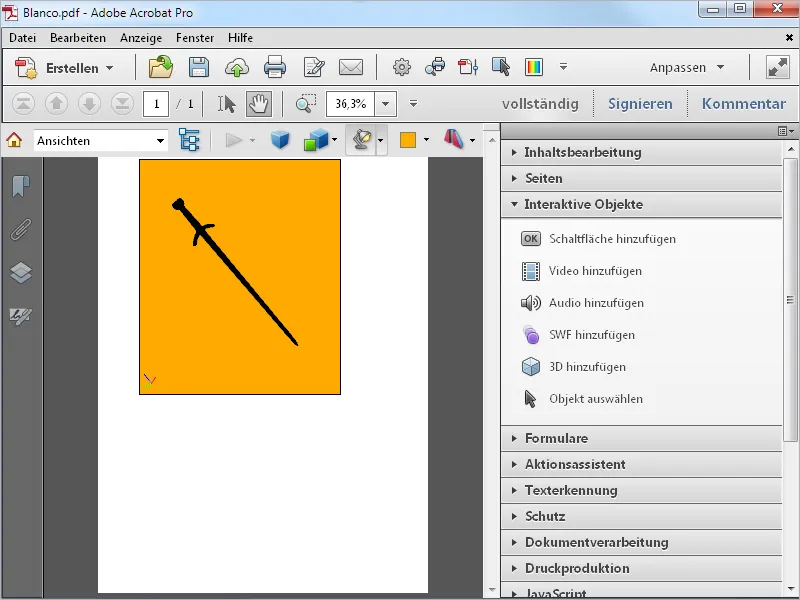Screen dimensions: 800x600
Task: Click the cross section tool icon
Action: click(x=454, y=139)
